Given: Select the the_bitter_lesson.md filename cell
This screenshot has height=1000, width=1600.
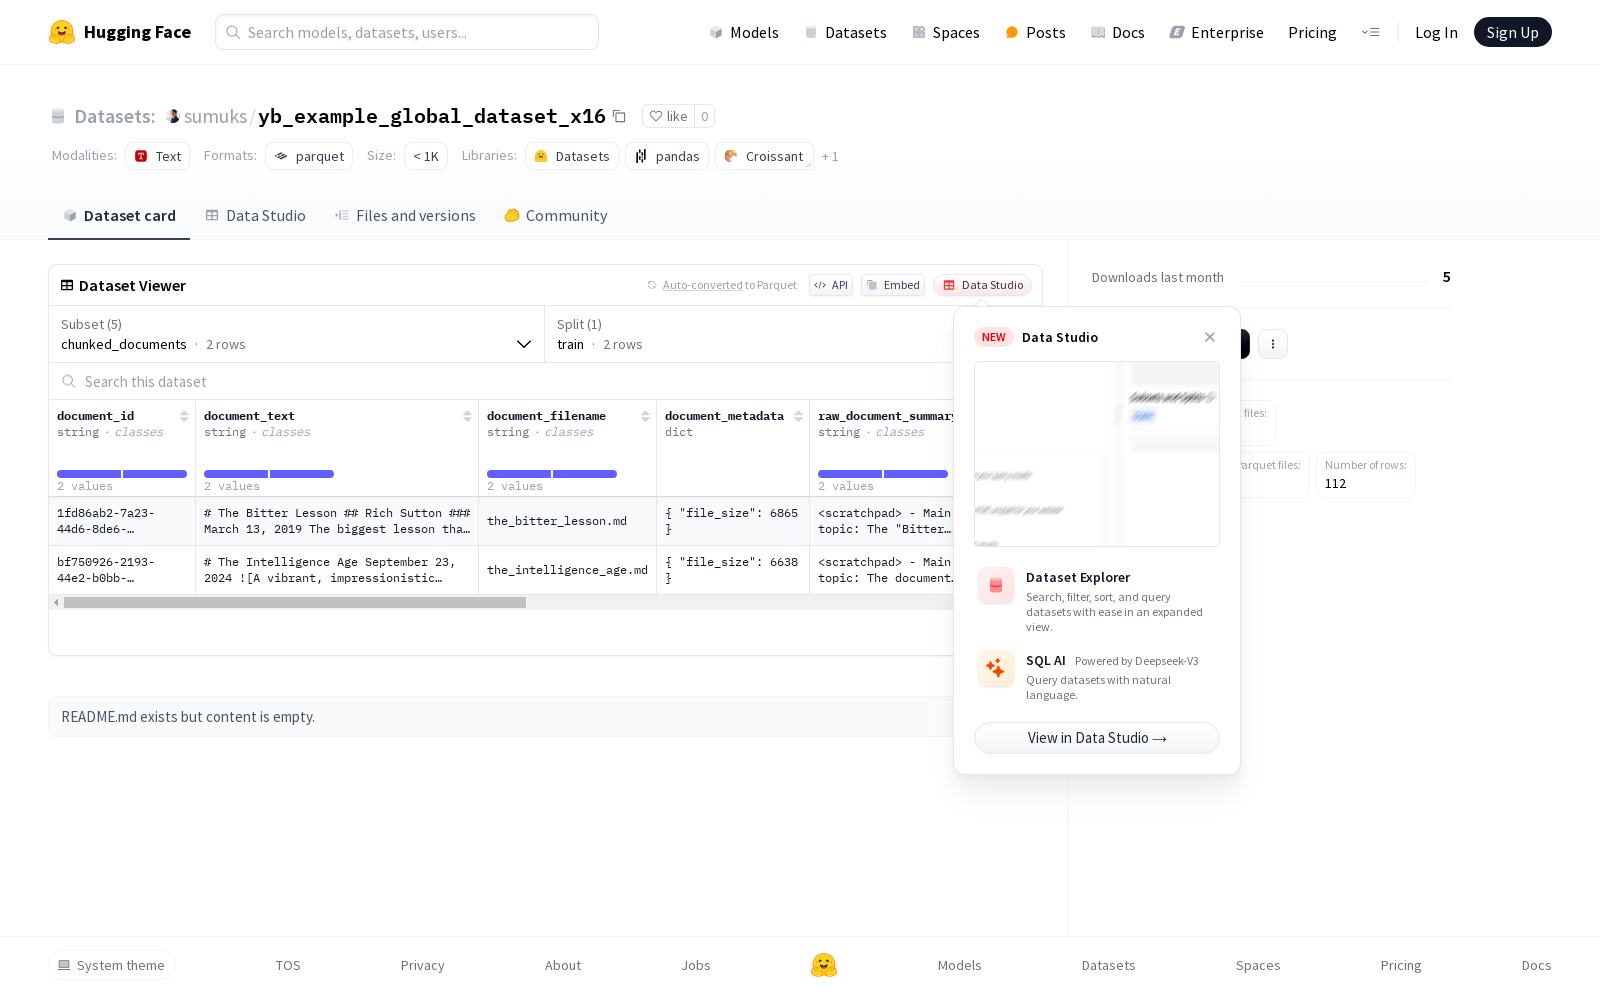Looking at the screenshot, I should (x=567, y=522).
